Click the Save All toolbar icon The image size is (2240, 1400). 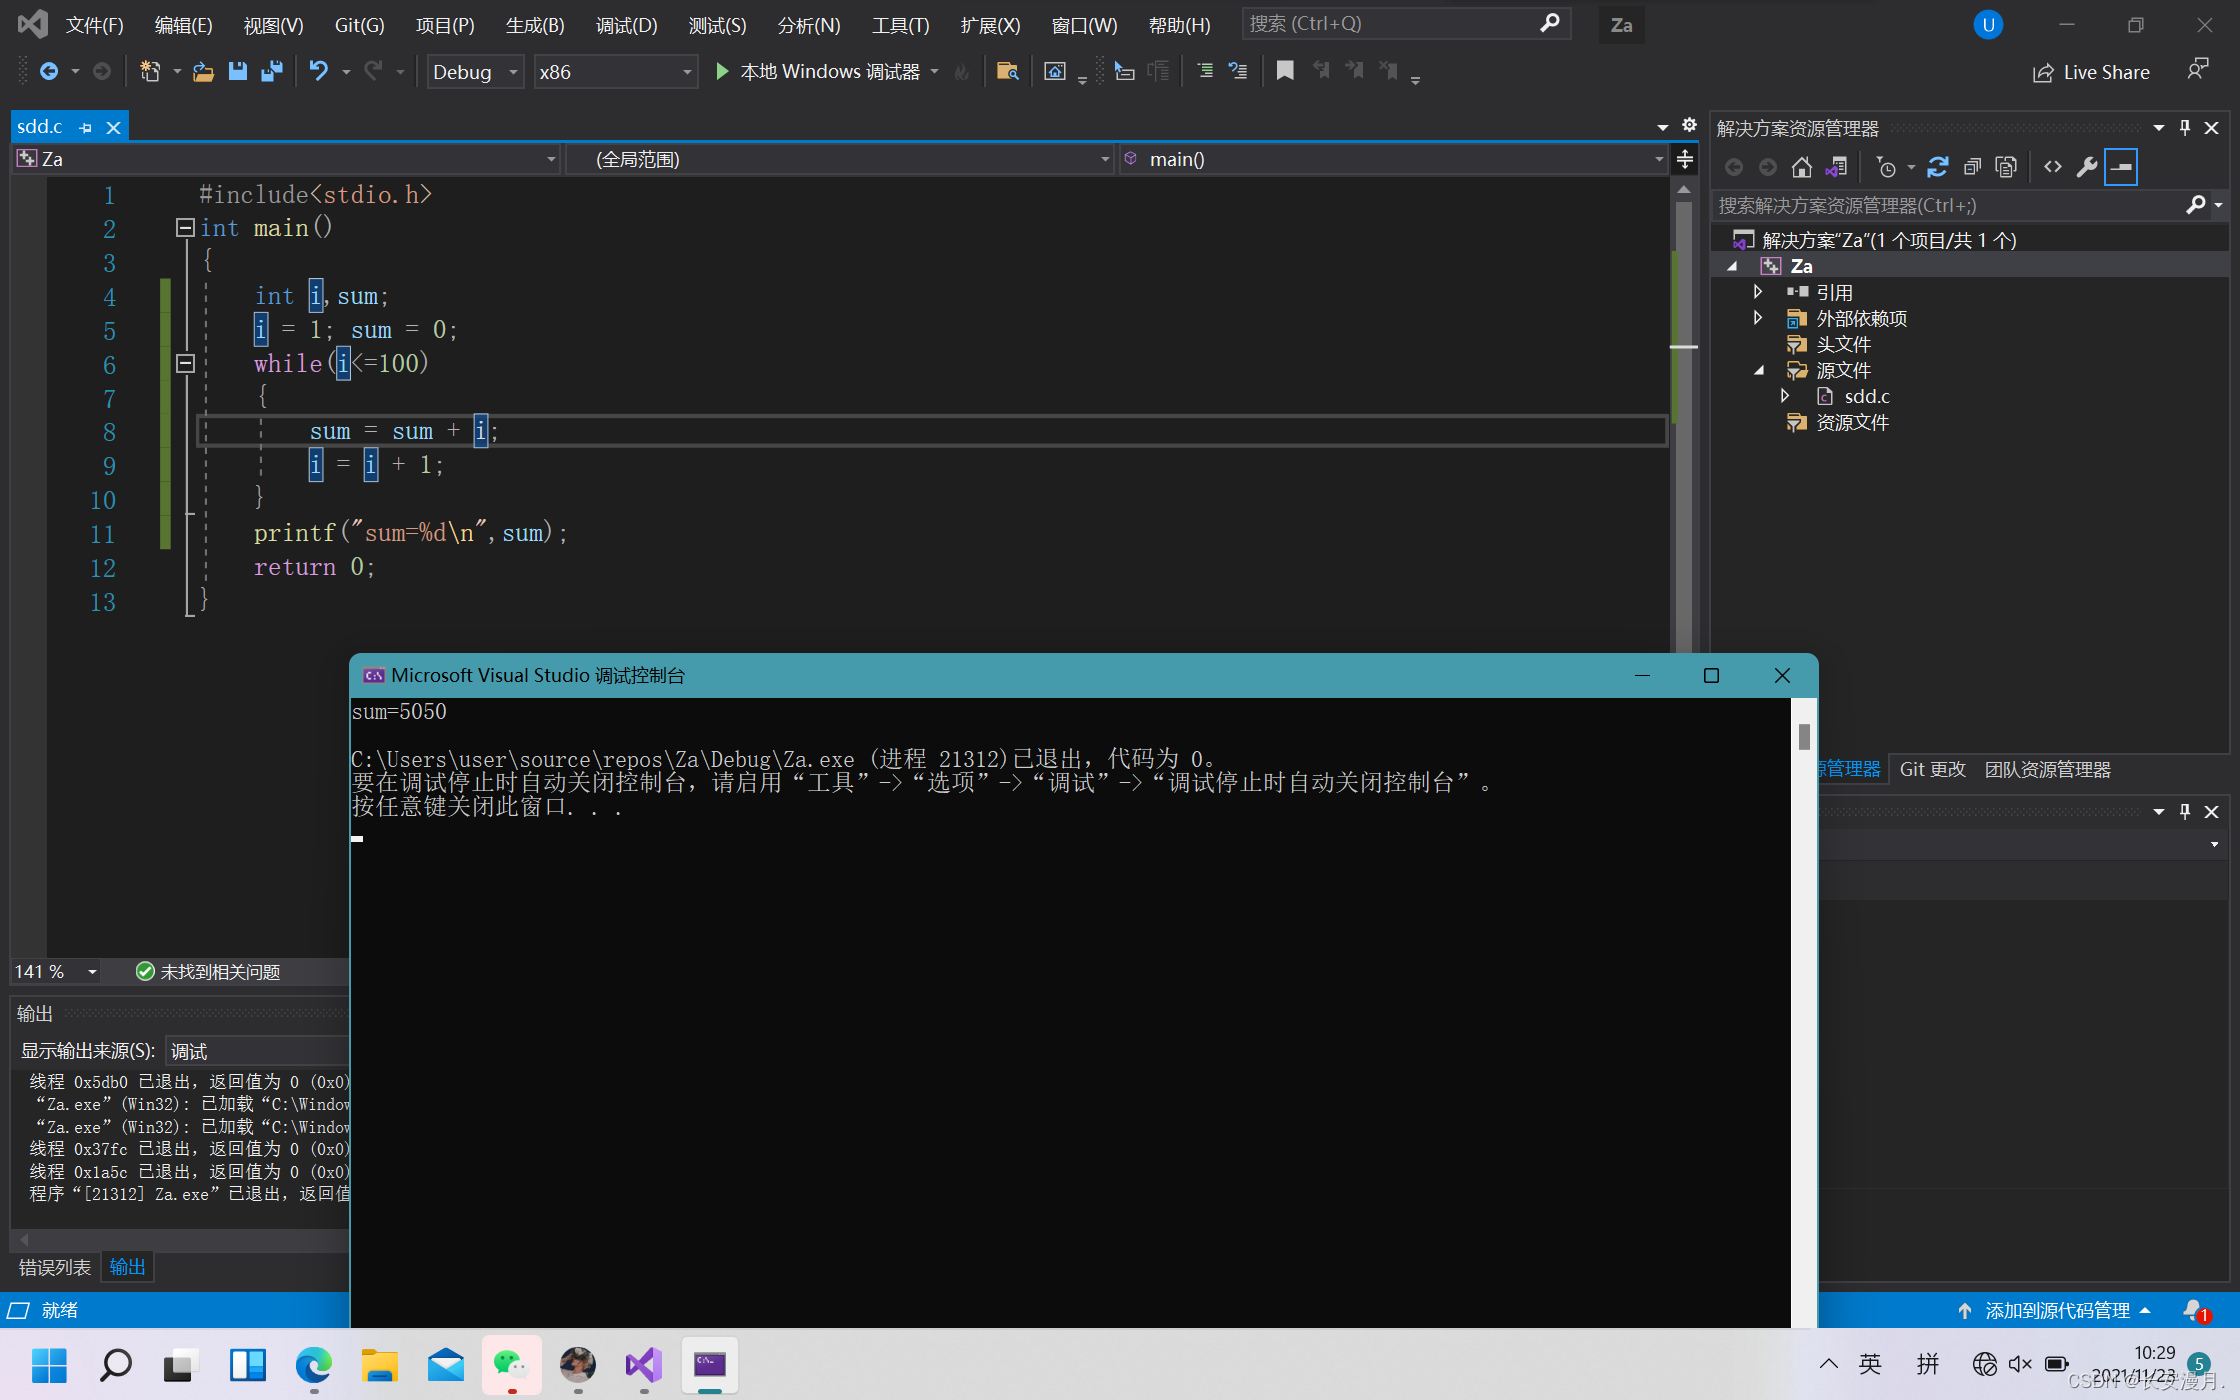click(271, 71)
